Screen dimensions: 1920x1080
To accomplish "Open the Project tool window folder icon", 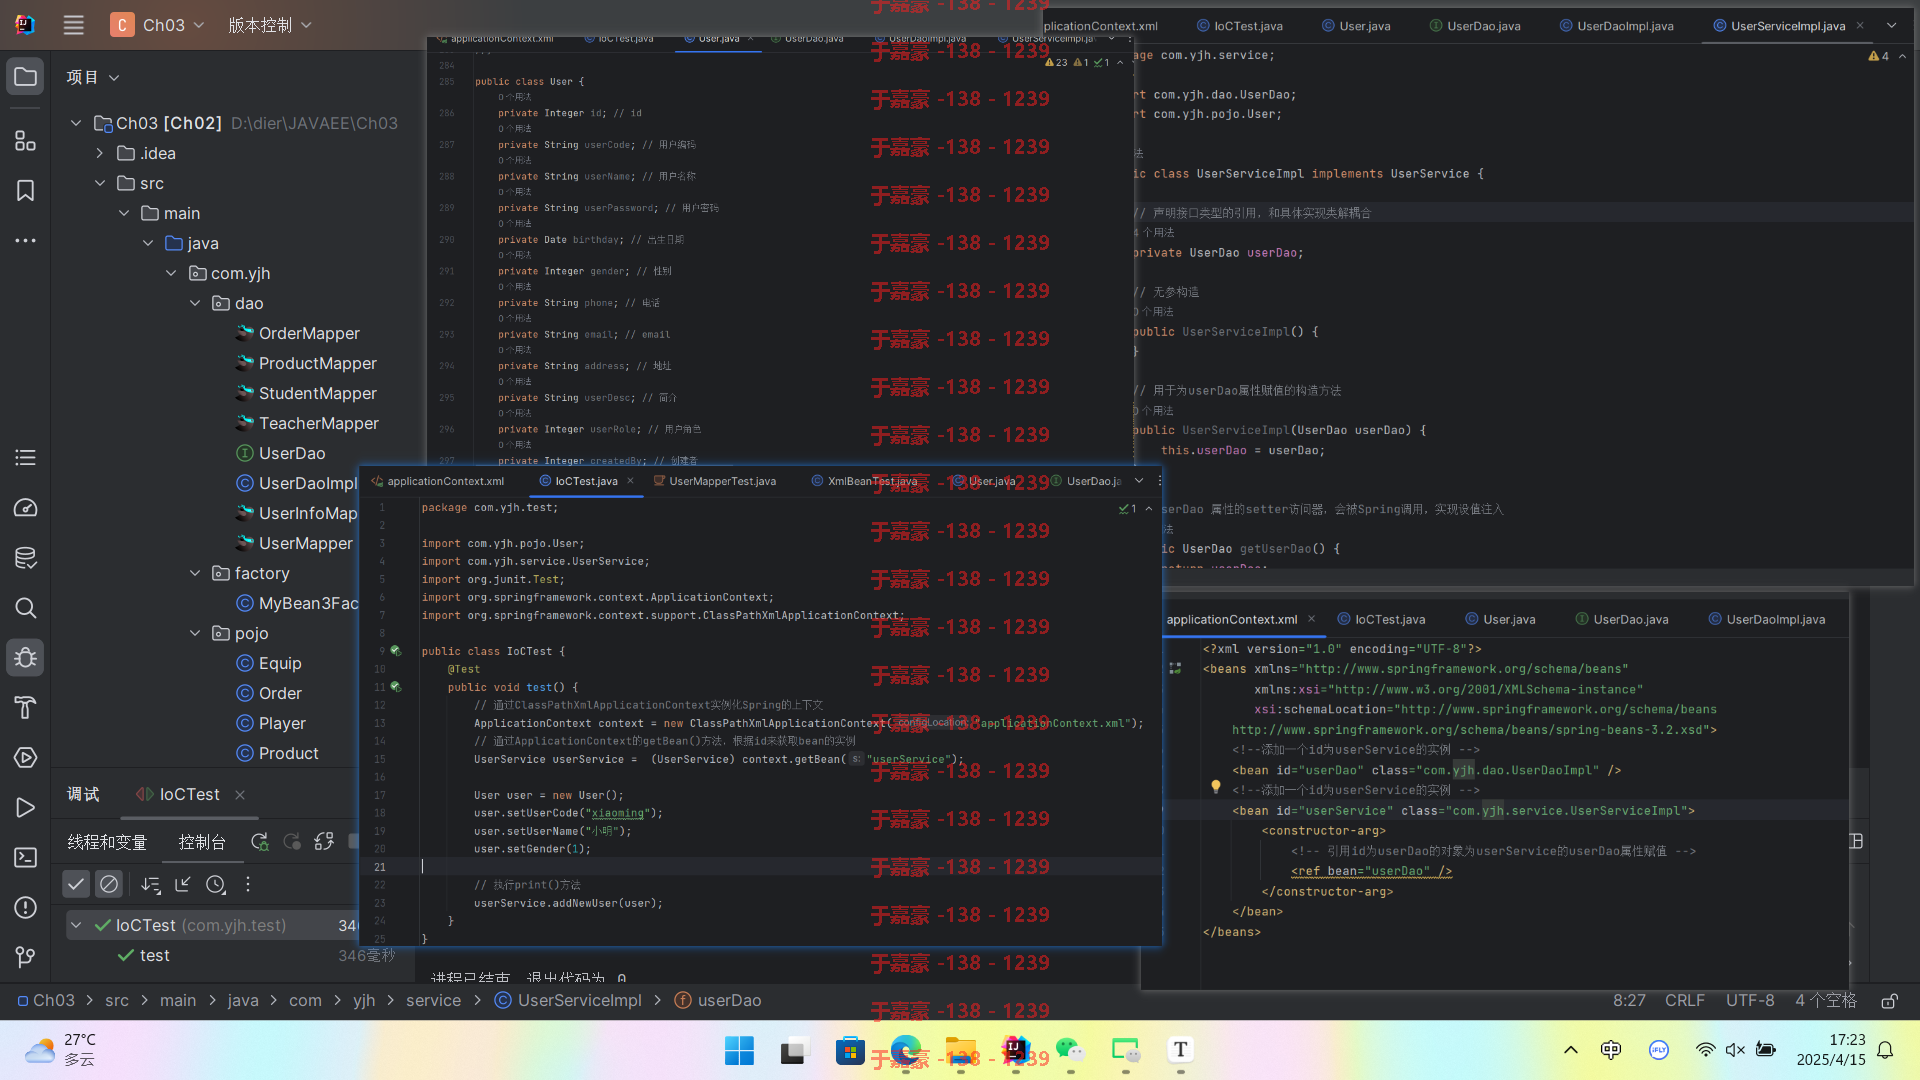I will coord(25,77).
